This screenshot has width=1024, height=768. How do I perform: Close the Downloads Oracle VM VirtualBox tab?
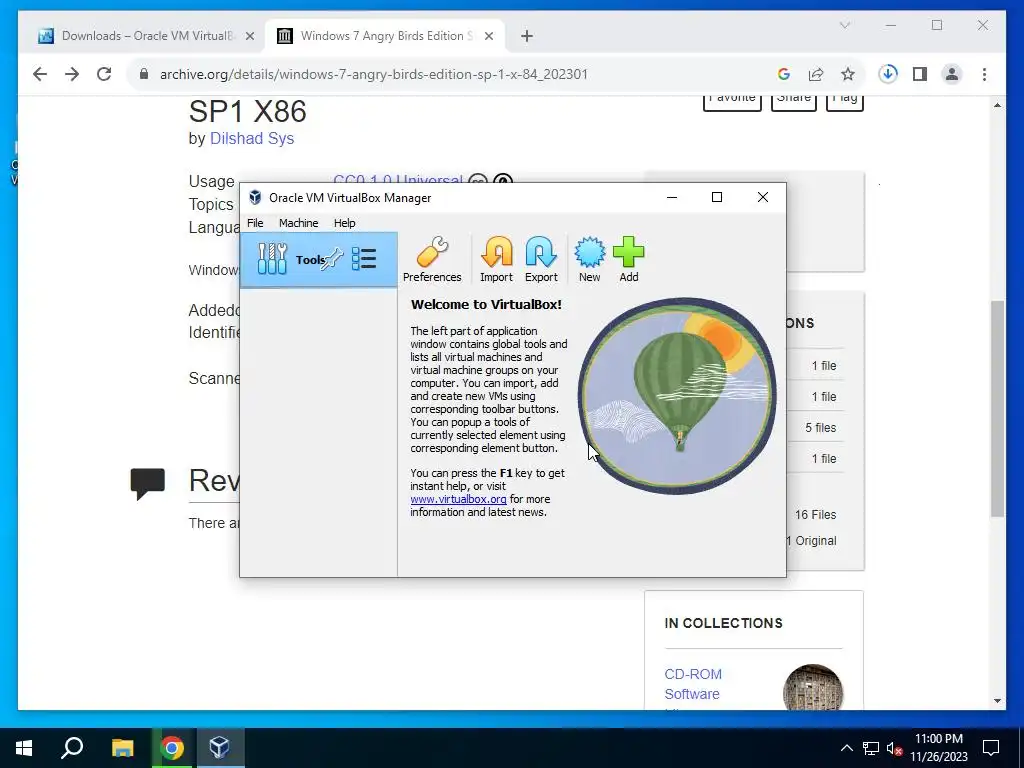[x=249, y=37]
